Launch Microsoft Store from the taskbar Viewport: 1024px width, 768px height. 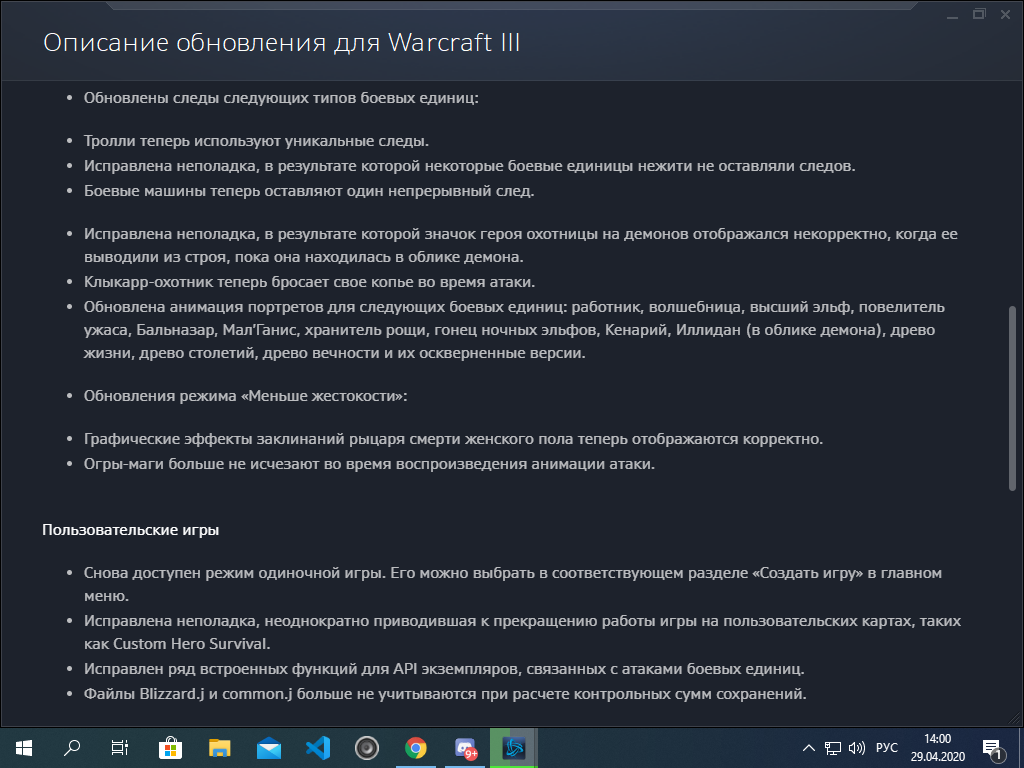pos(170,748)
